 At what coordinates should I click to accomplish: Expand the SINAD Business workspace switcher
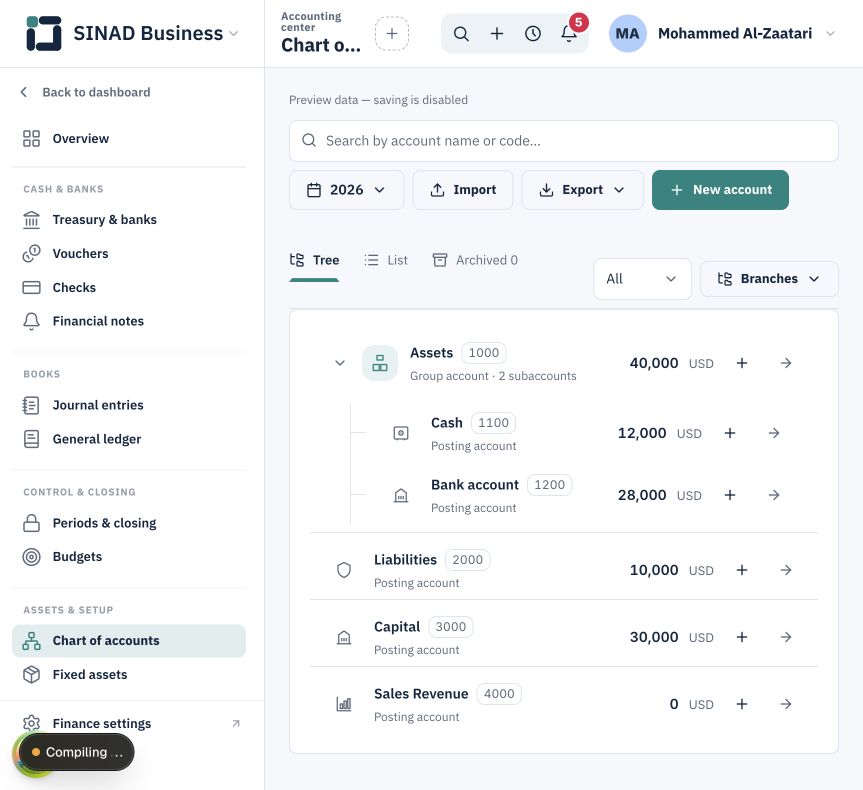[133, 34]
